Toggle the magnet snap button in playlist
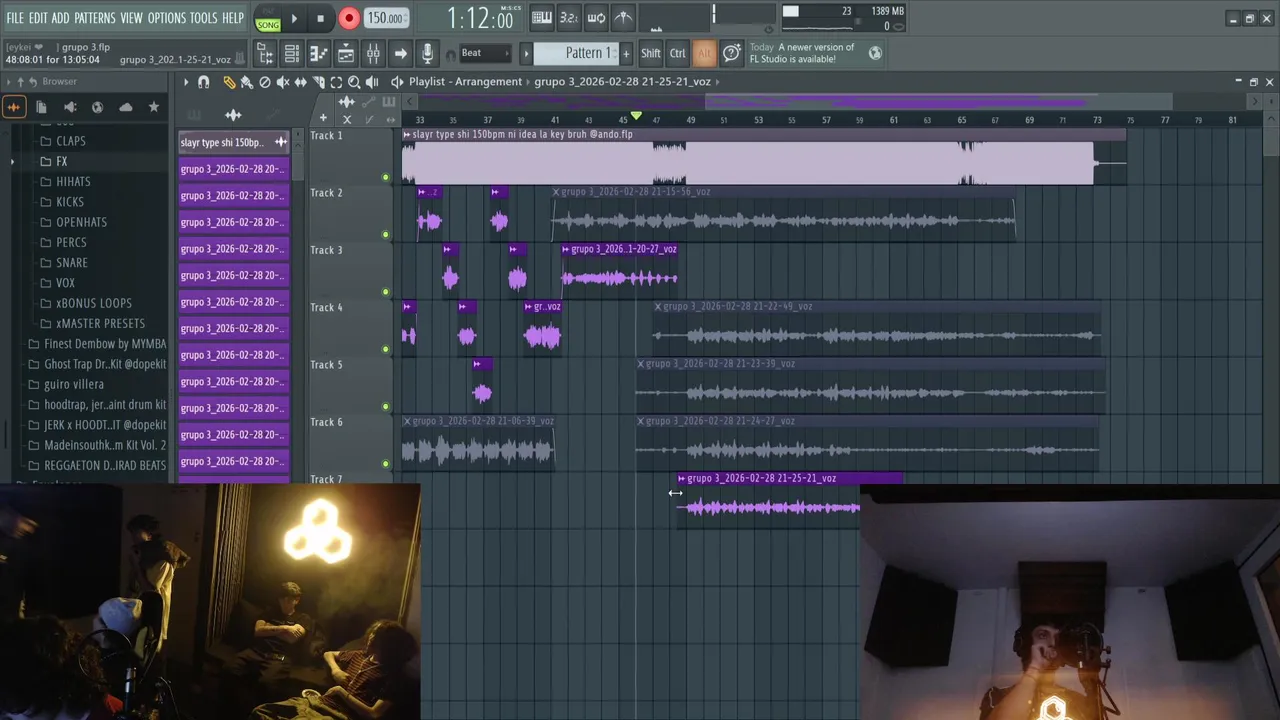This screenshot has height=720, width=1280. tap(204, 82)
